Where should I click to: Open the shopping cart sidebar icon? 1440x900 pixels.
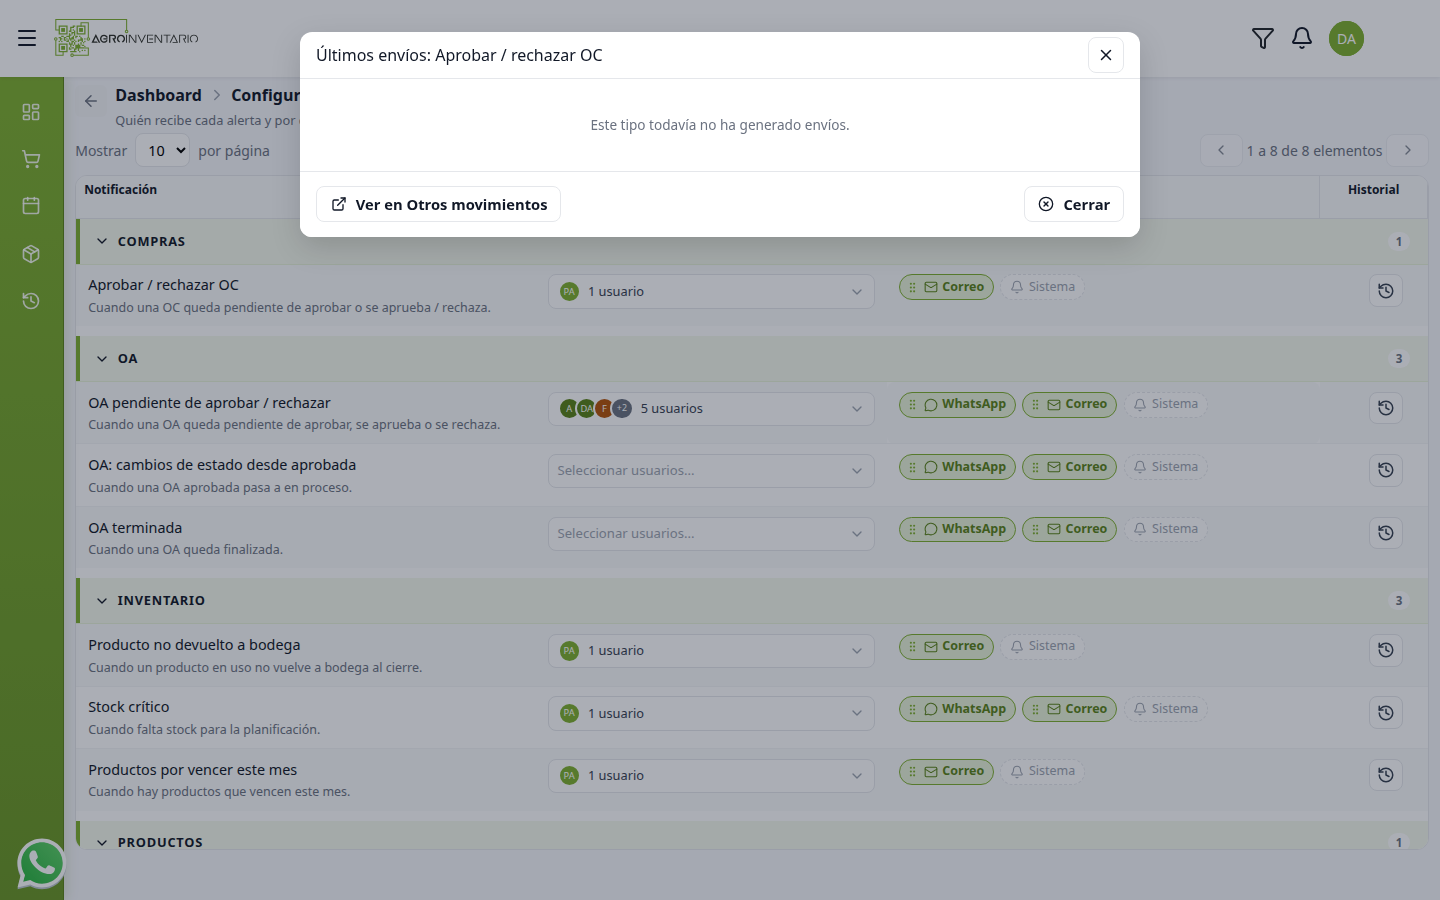(x=31, y=159)
